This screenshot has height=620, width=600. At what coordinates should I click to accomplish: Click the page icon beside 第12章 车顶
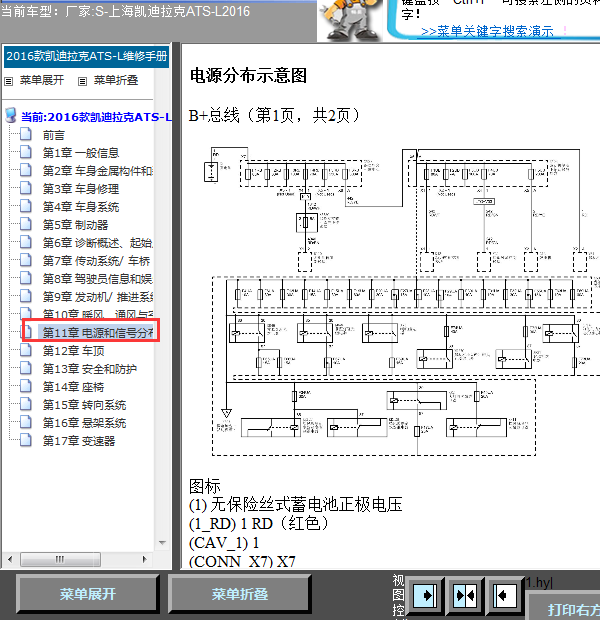point(26,350)
